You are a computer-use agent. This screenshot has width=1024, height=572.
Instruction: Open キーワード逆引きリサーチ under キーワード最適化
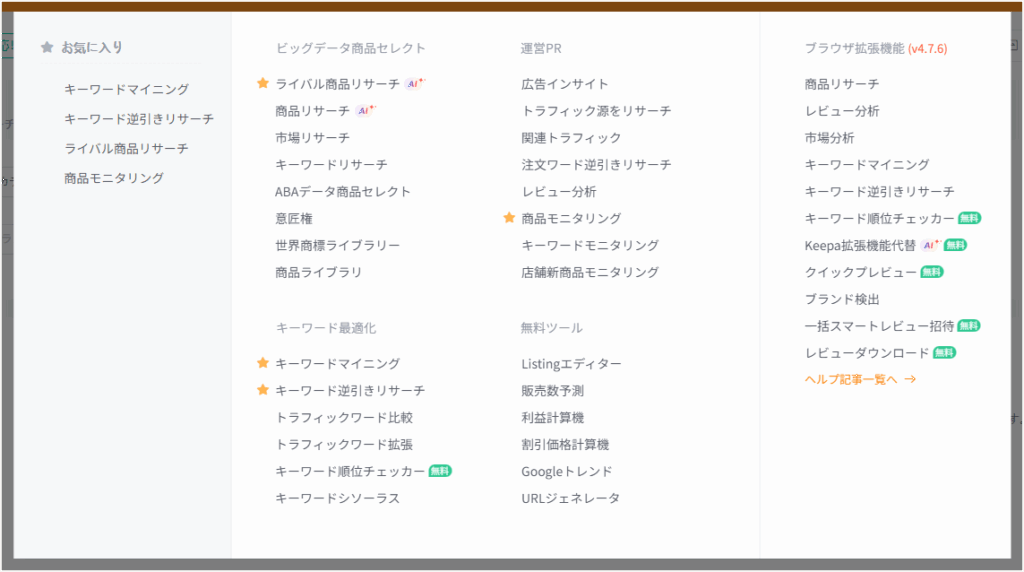350,390
